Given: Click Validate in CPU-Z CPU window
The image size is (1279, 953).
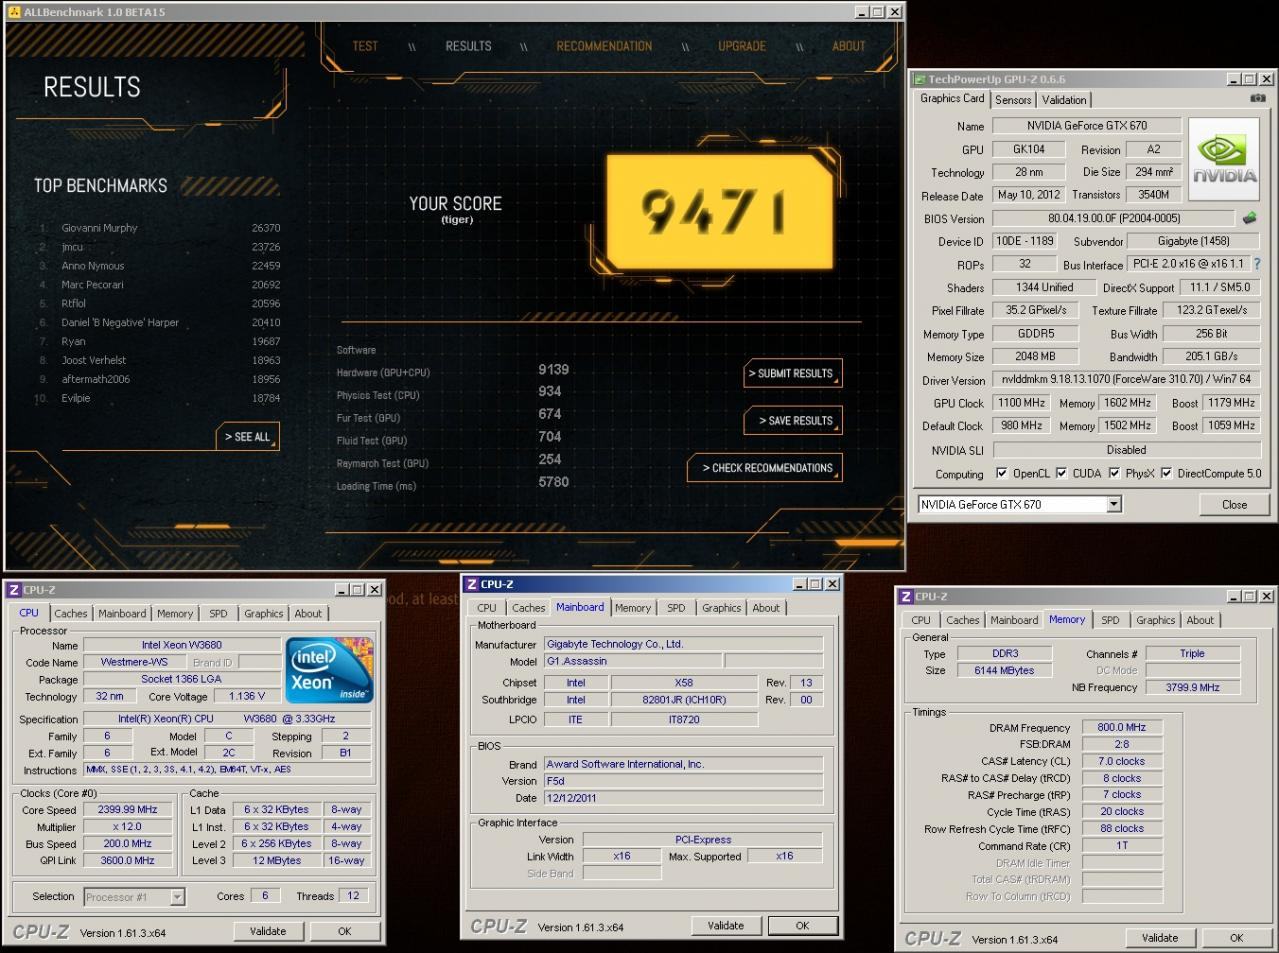Looking at the screenshot, I should pyautogui.click(x=267, y=931).
